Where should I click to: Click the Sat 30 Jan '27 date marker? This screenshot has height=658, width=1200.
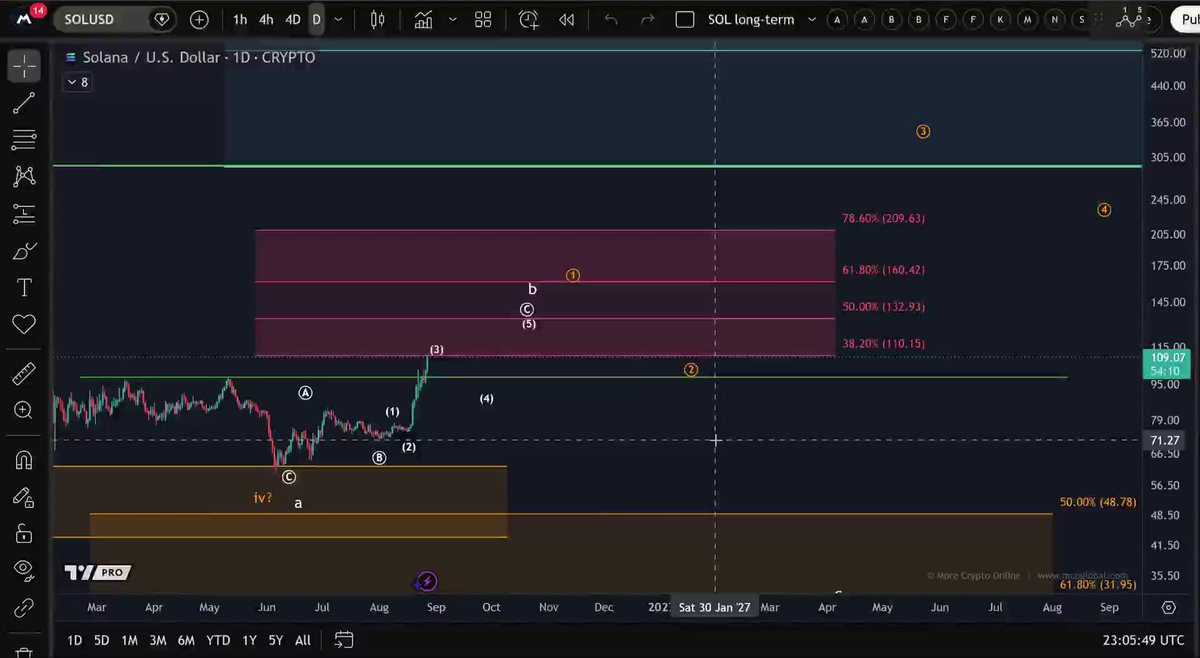point(714,607)
